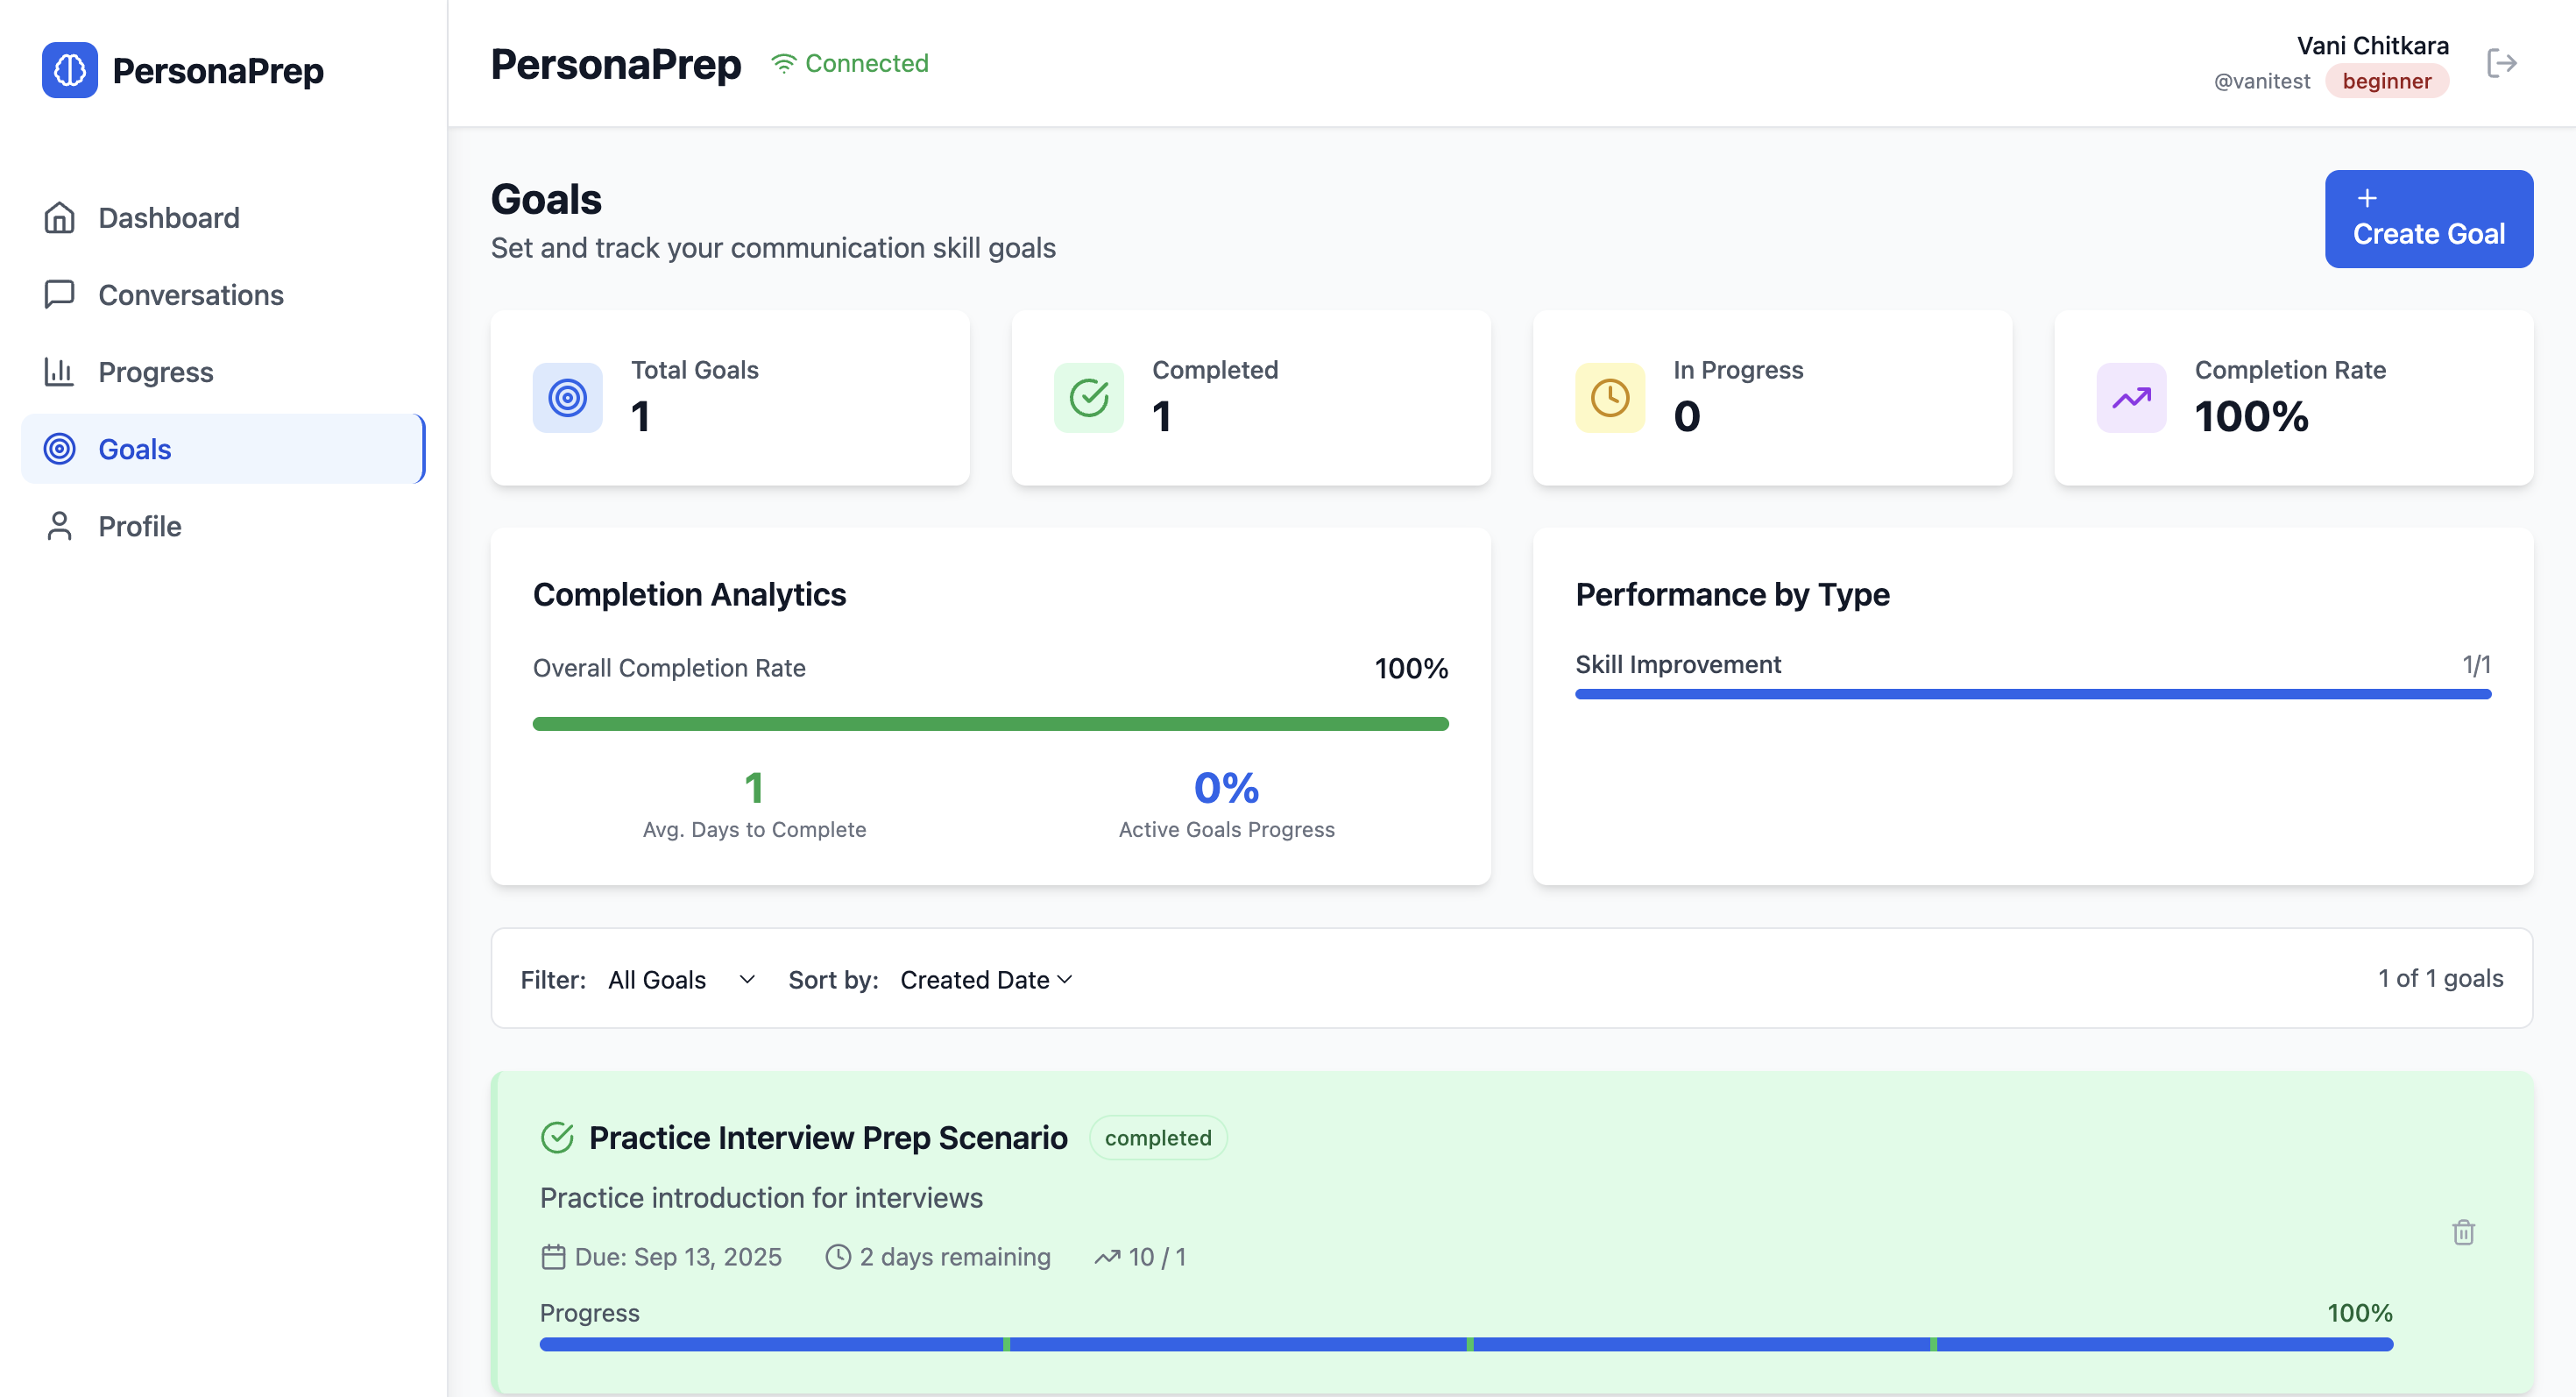Click the completed status badge
The width and height of the screenshot is (2576, 1397).
pyautogui.click(x=1157, y=1138)
